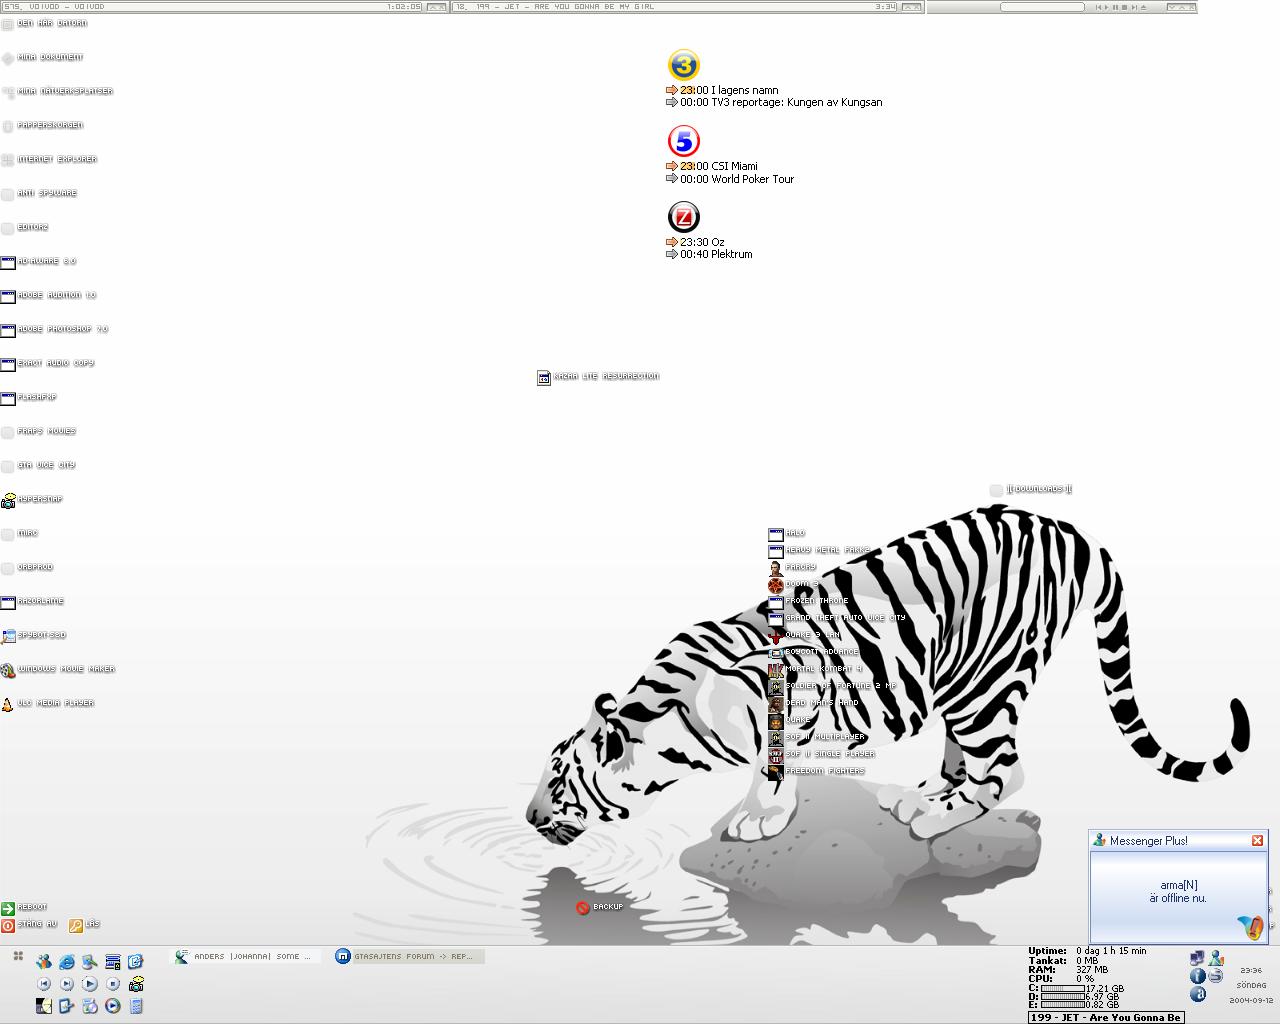Click TV3 channel logo
The width and height of the screenshot is (1280, 1024).
684,65
